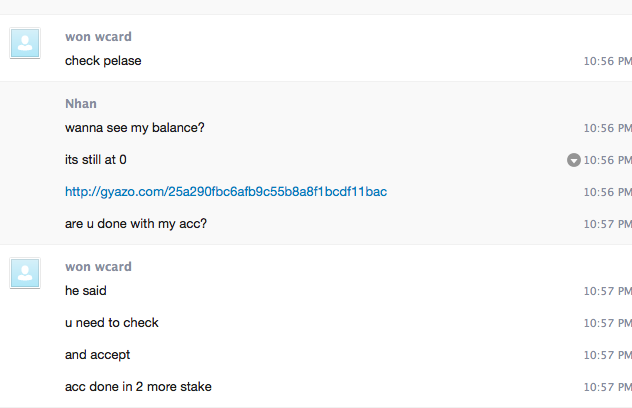Select message "acc done in 2 more stake"
Image resolution: width=632 pixels, height=408 pixels.
pyautogui.click(x=138, y=387)
